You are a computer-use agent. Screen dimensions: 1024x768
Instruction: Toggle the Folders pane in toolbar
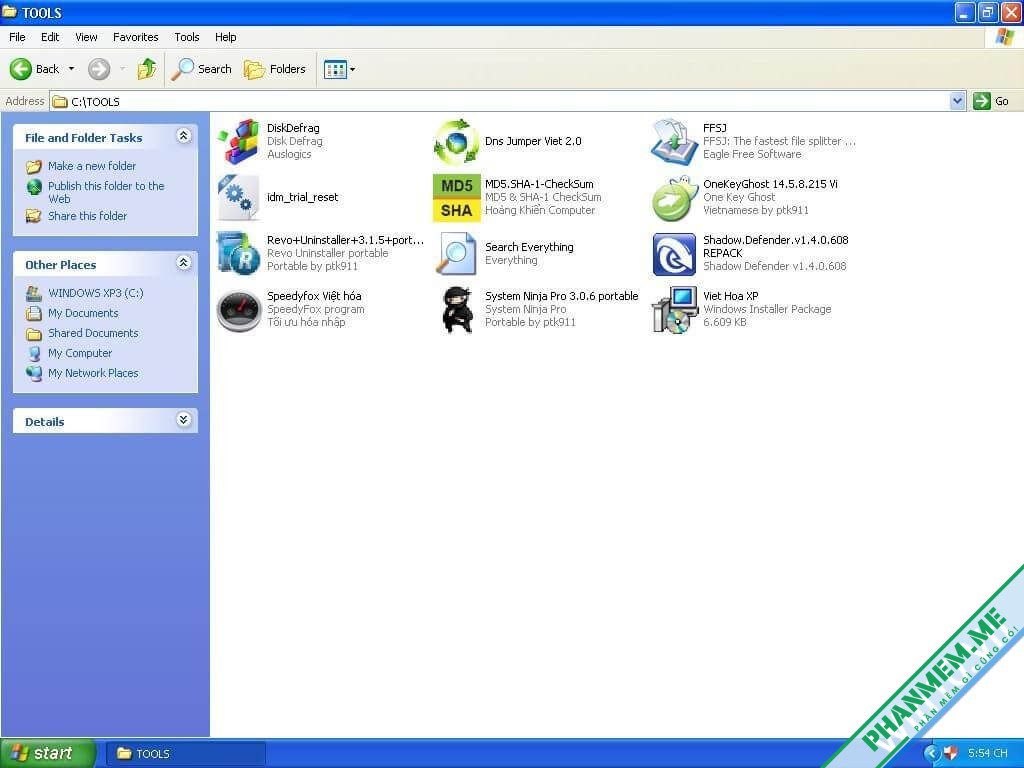pyautogui.click(x=274, y=69)
